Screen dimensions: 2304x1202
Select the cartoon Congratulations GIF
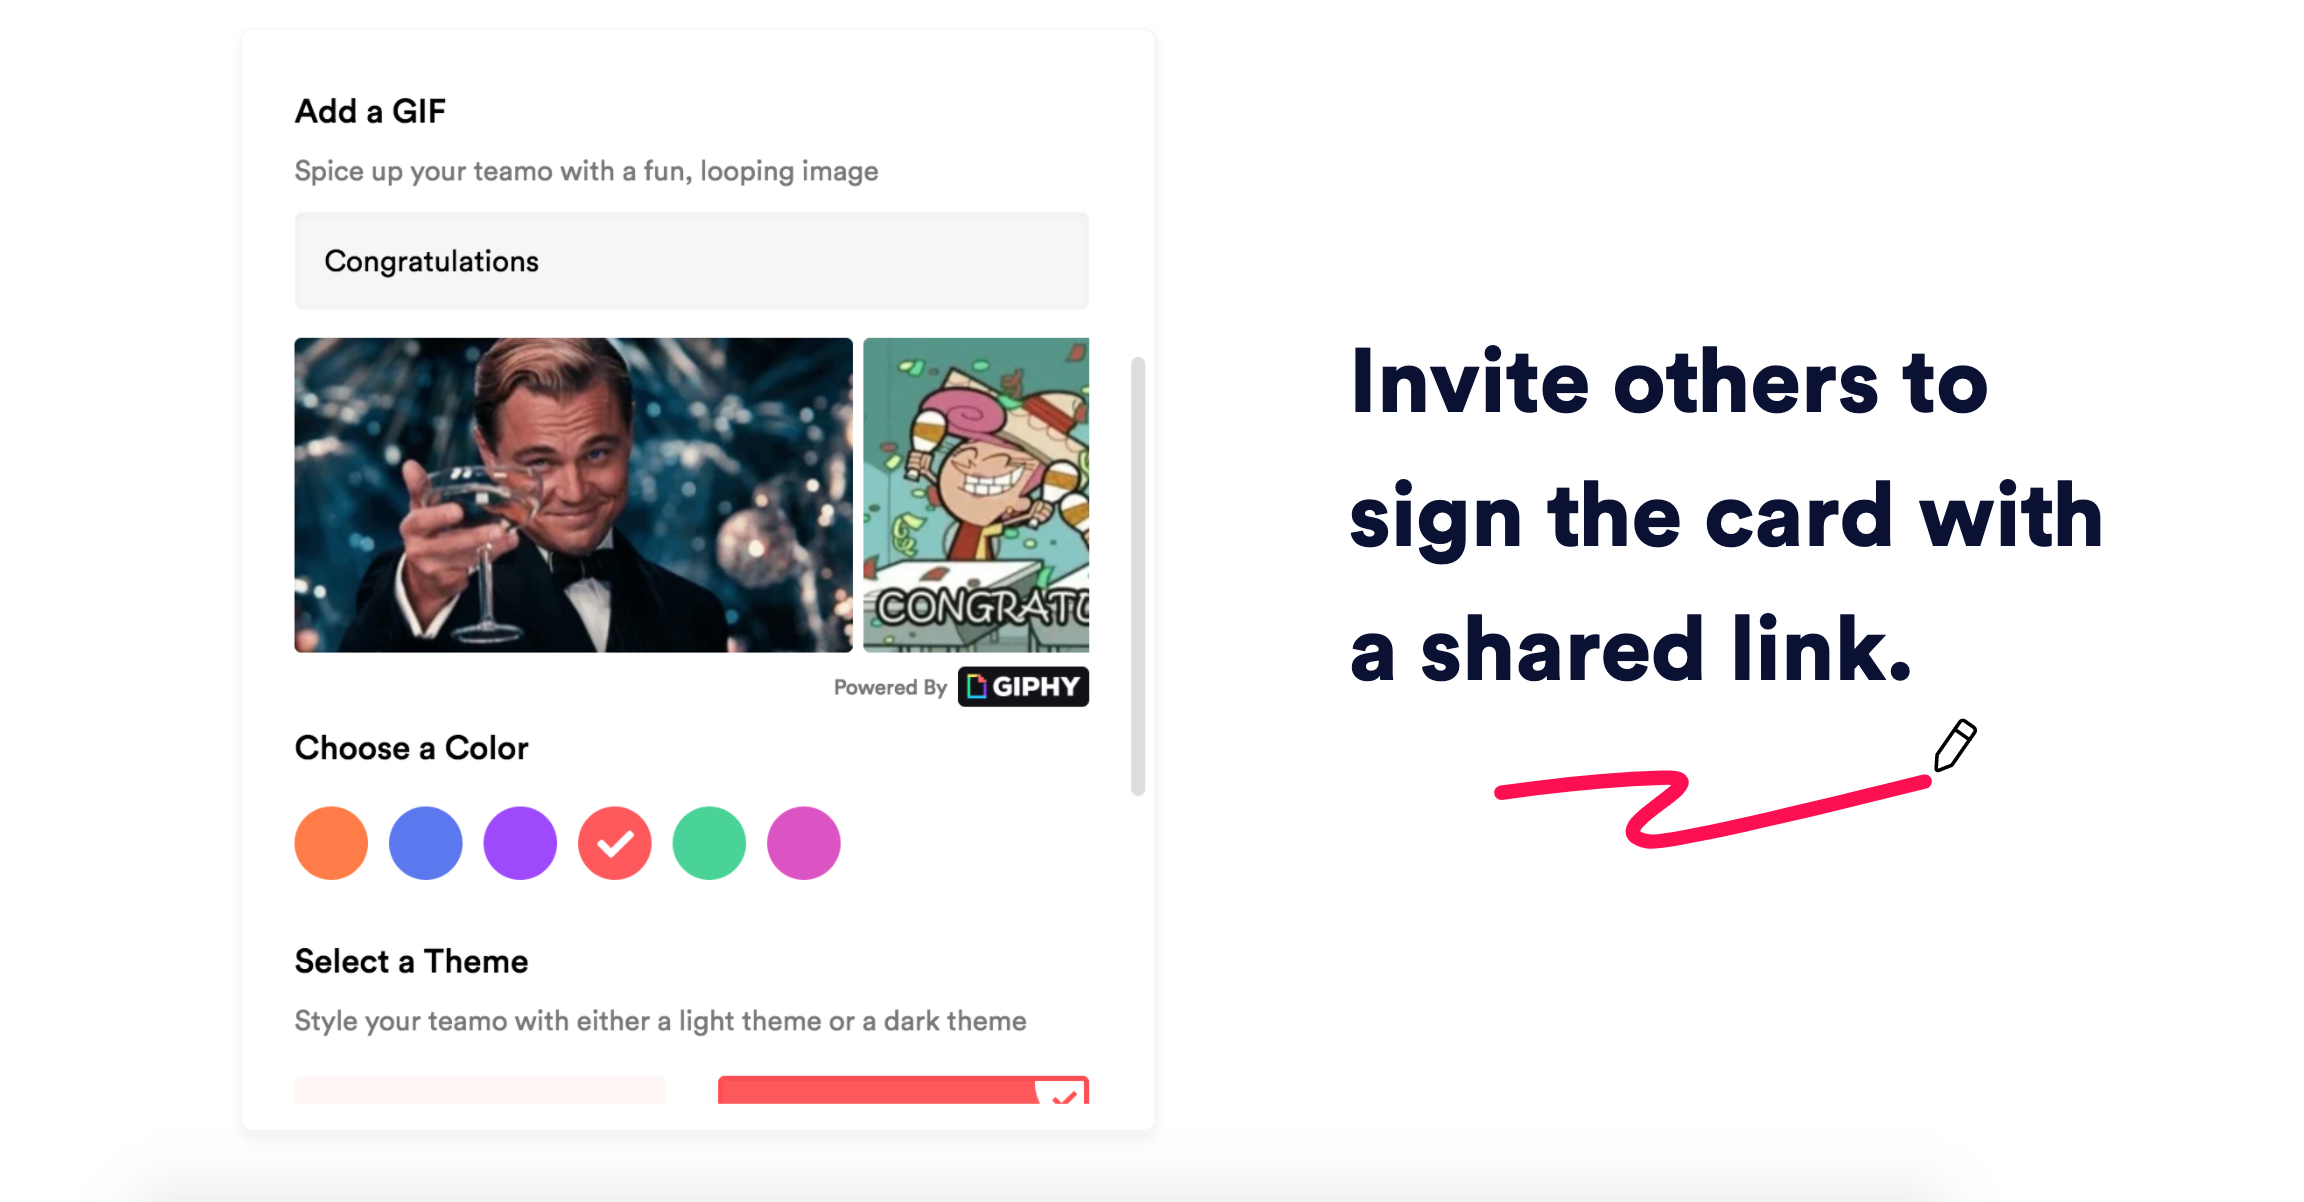point(976,495)
